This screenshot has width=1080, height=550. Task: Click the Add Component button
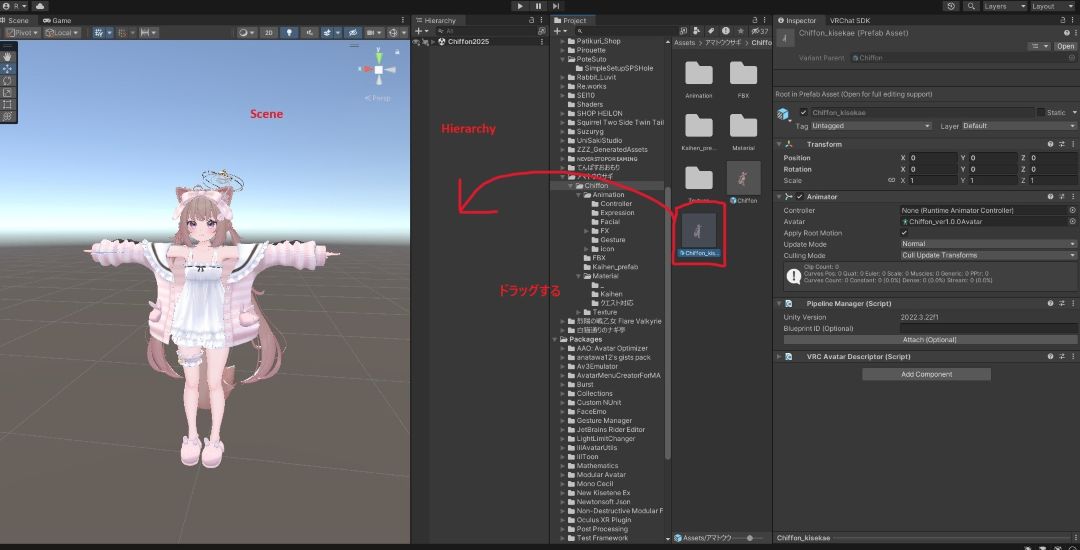tap(926, 374)
